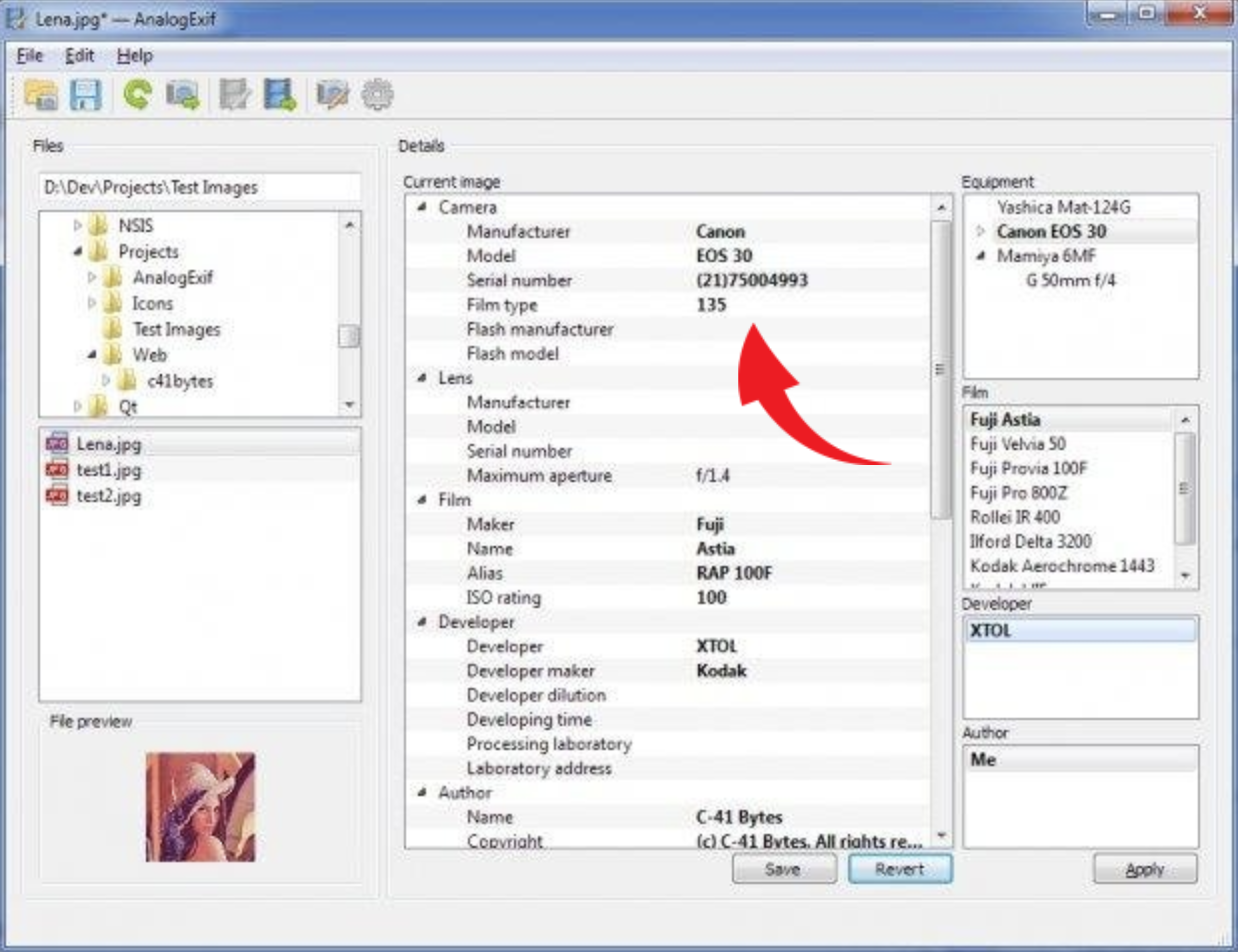
Task: Click the camera serial number (21)75004993
Action: (752, 281)
